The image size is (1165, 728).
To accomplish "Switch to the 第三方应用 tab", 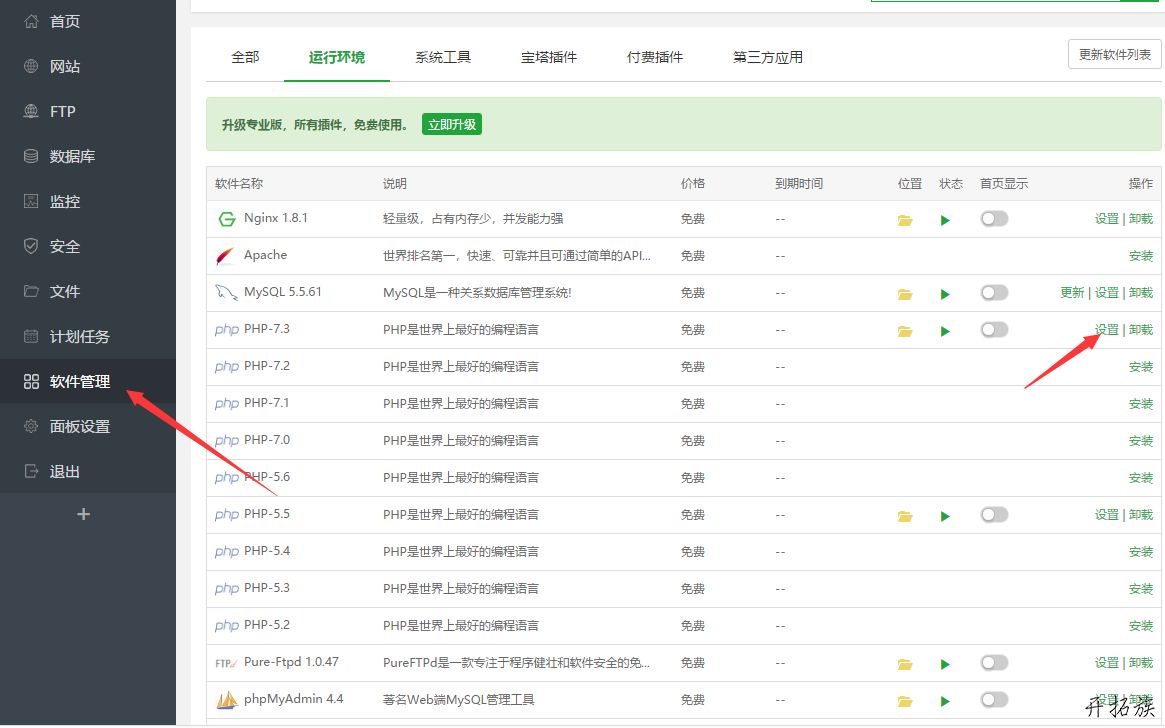I will click(x=768, y=57).
